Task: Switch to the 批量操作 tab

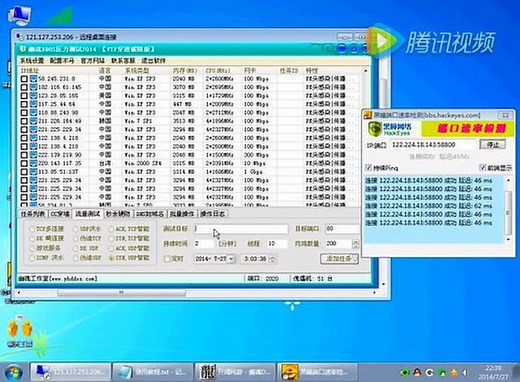Action: tap(182, 214)
